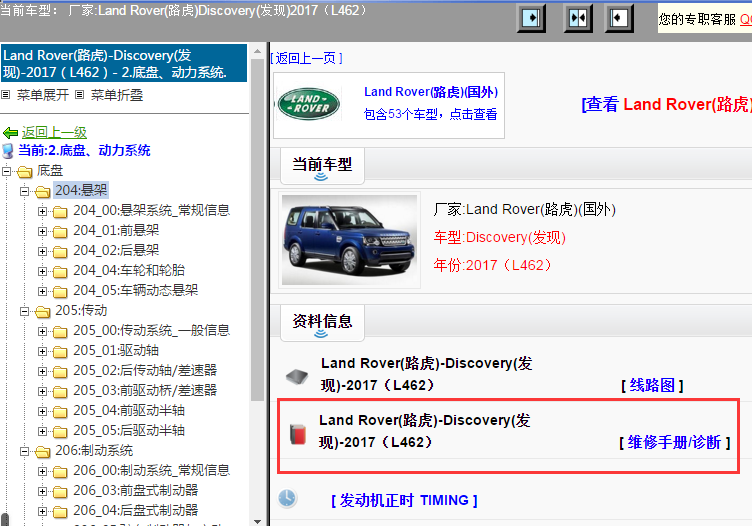Click the expand-left panel toolbar icon

[x=619, y=19]
